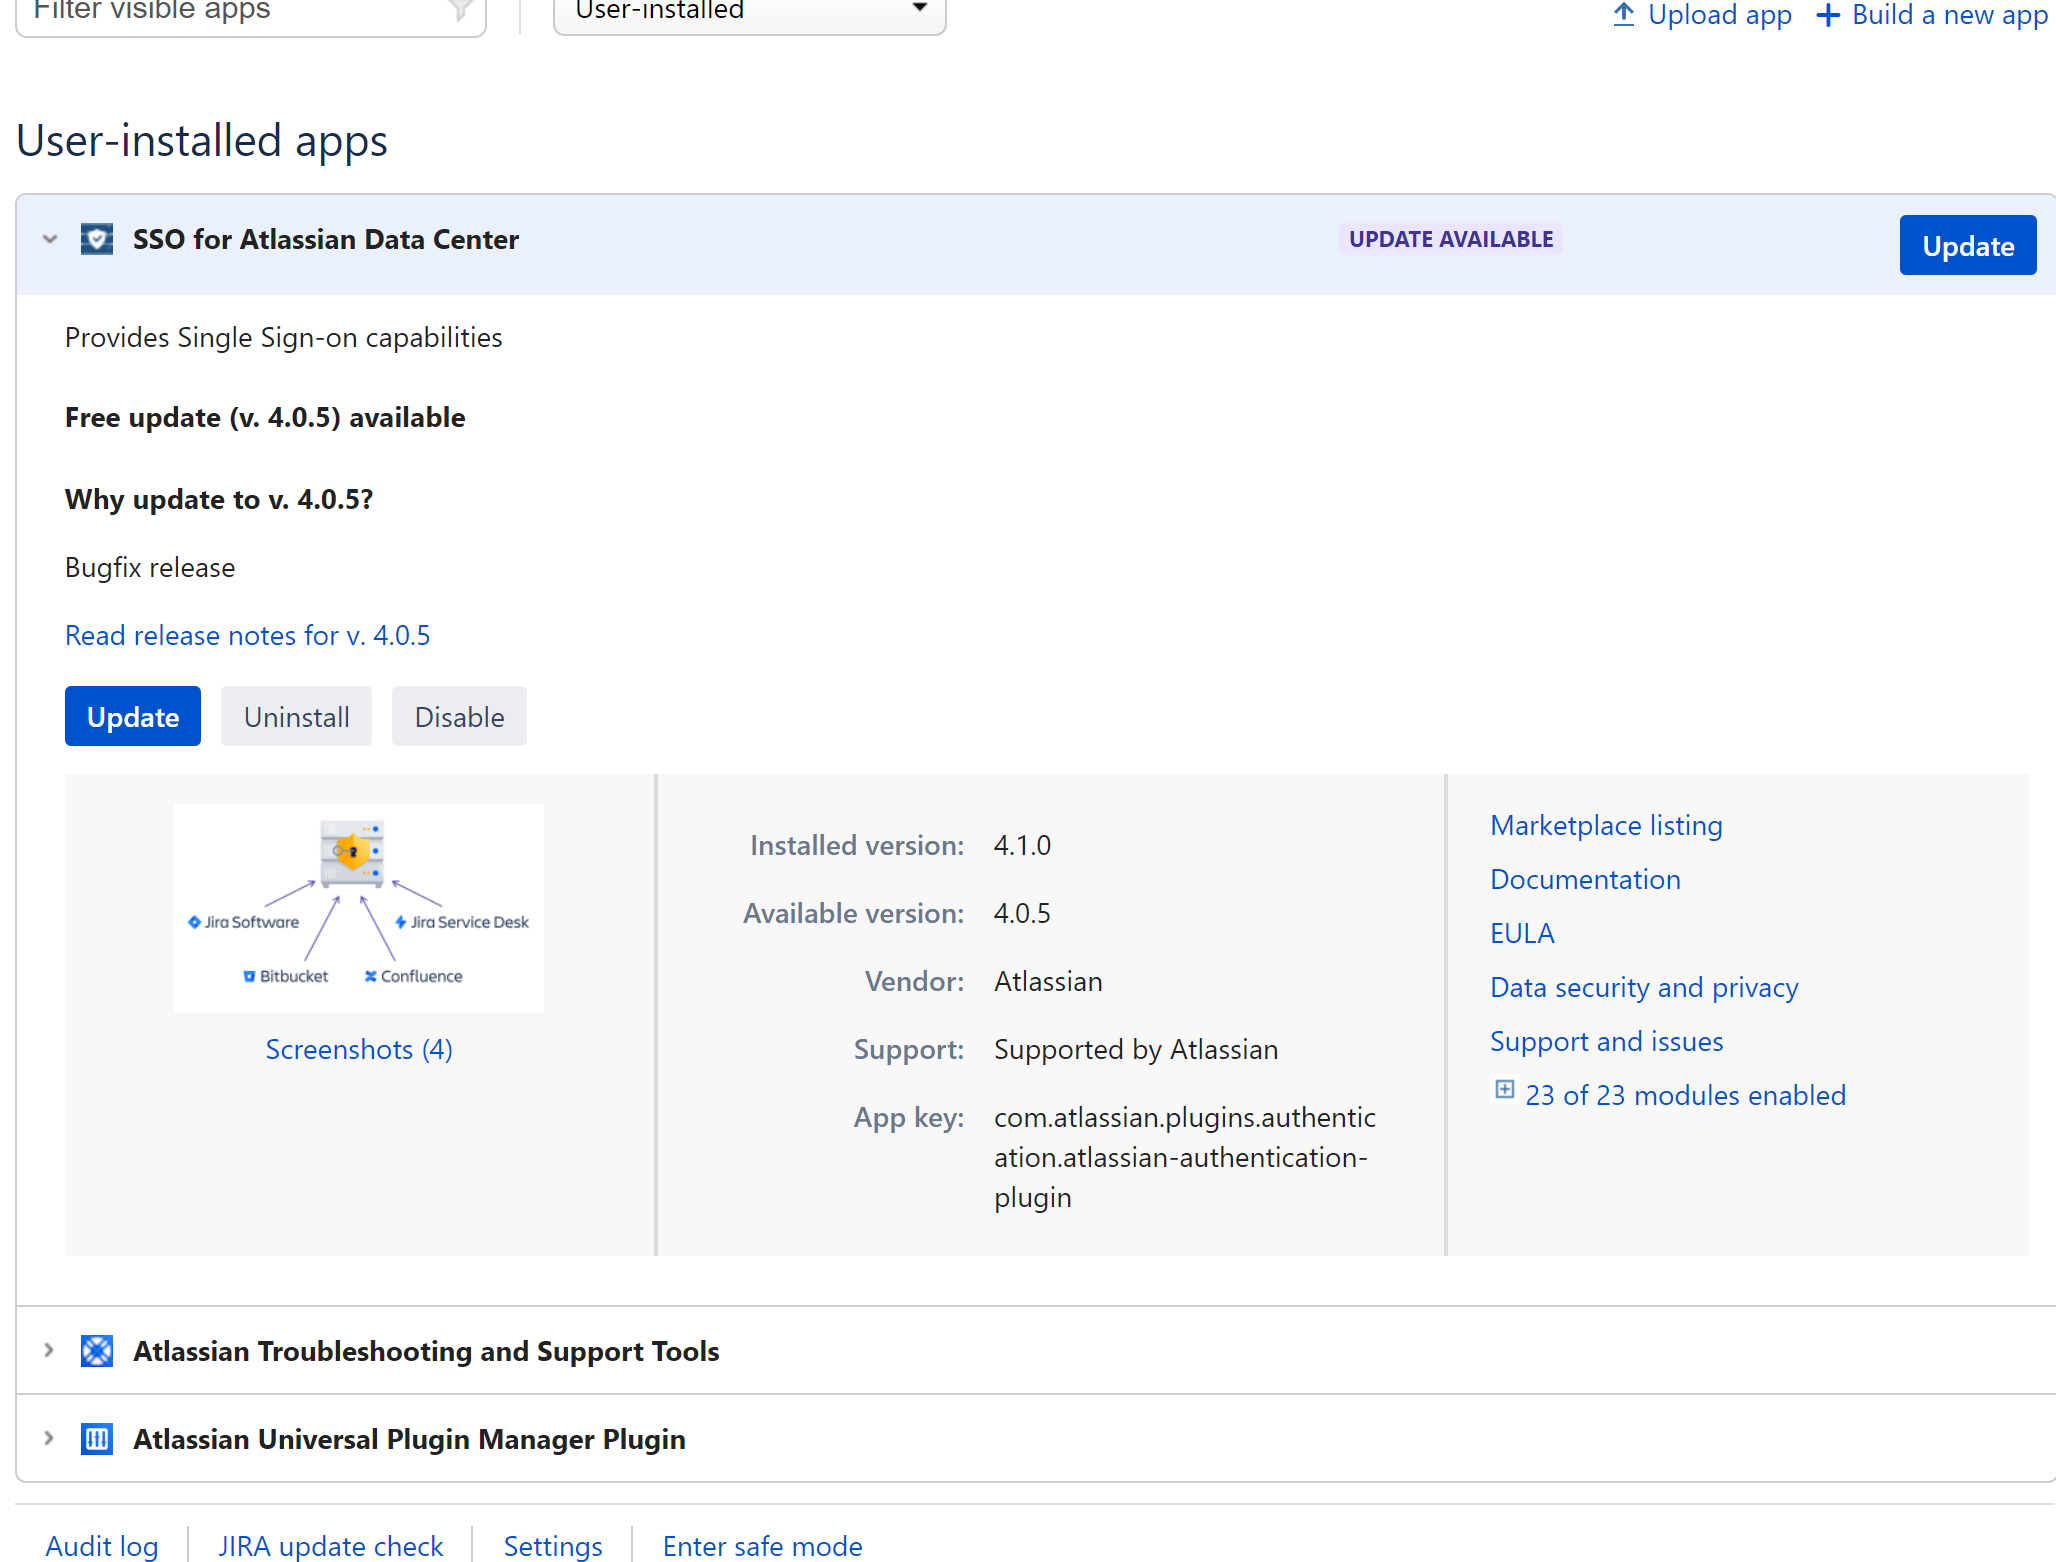Click the Update button in the SSO header row
Screen dimensions: 2056x1562
click(1968, 245)
